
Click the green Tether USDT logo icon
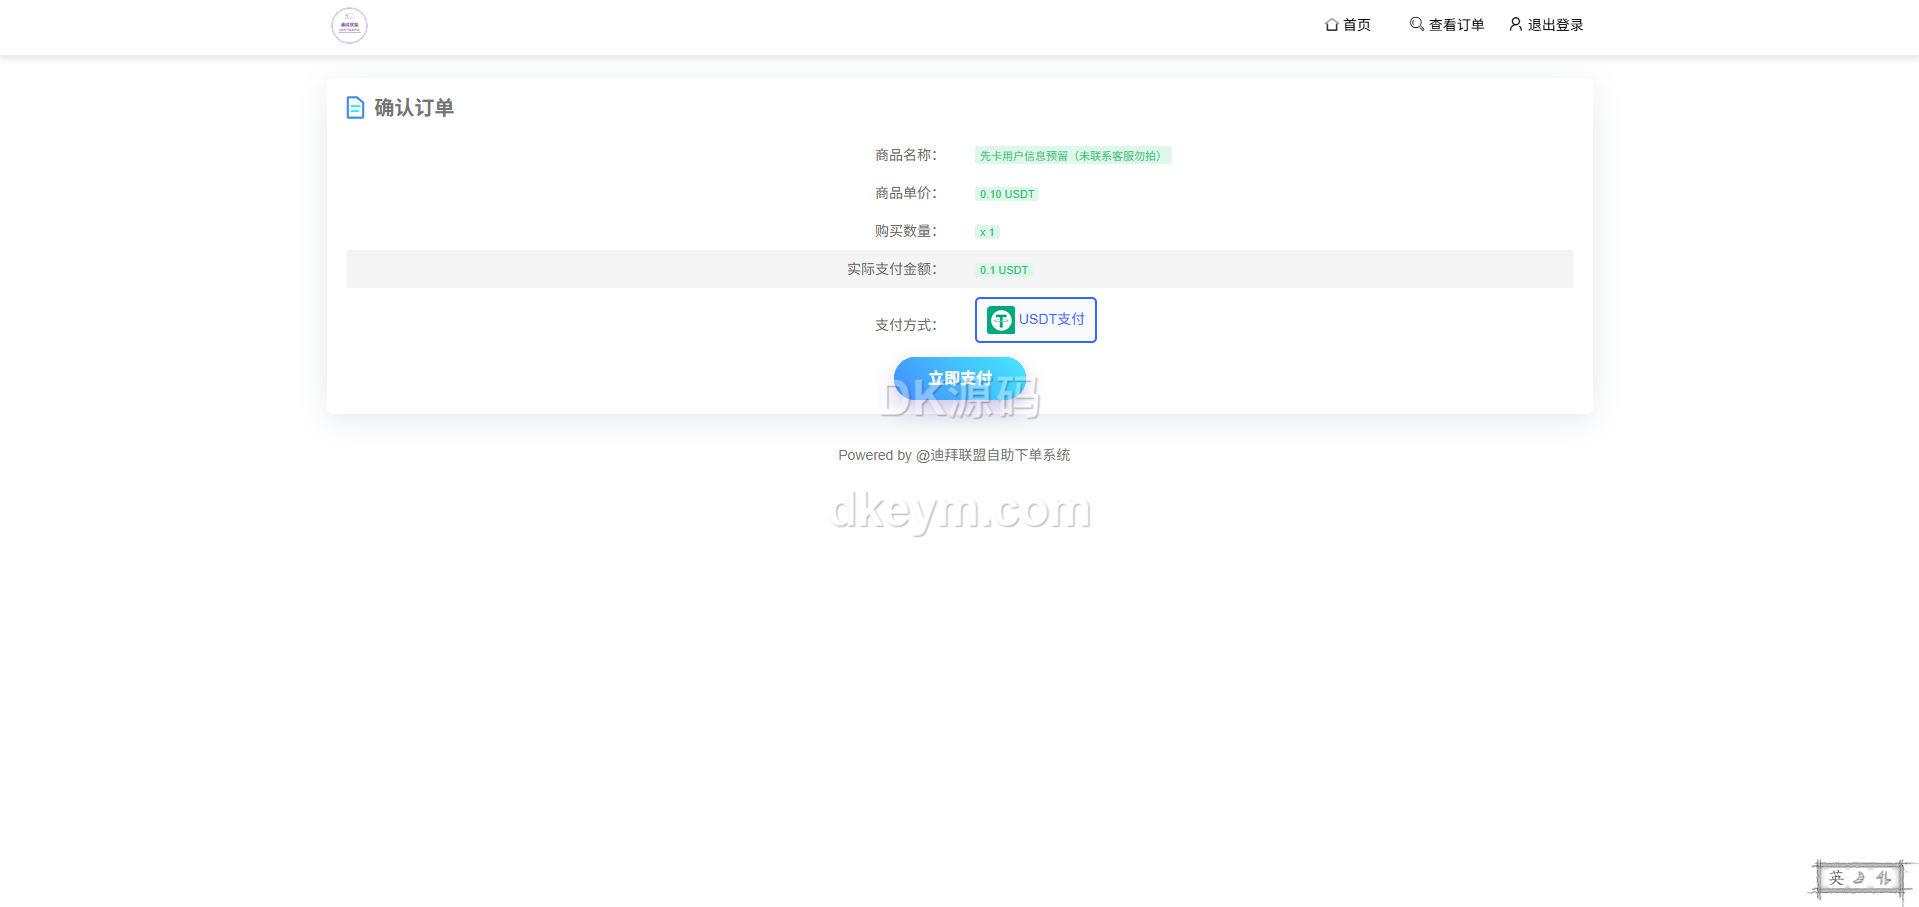1000,320
